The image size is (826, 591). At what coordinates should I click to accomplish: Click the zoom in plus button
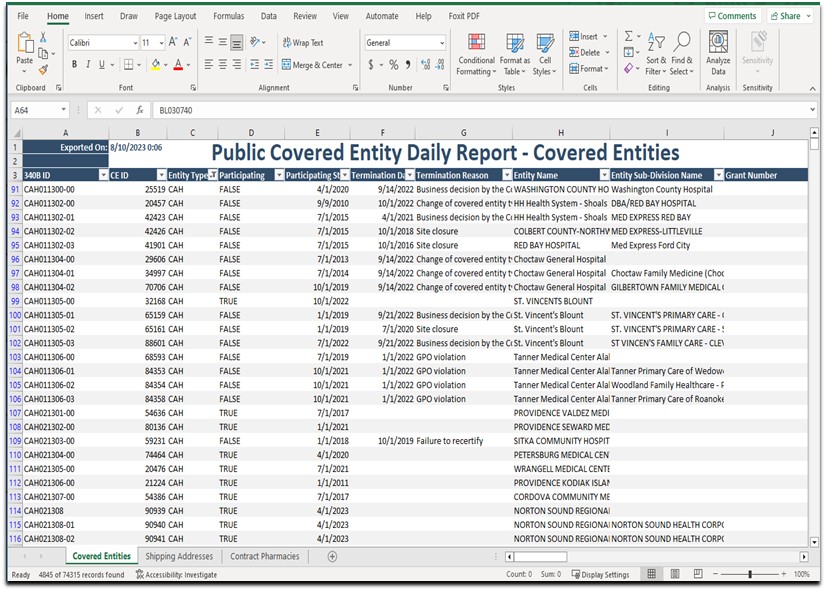(784, 574)
